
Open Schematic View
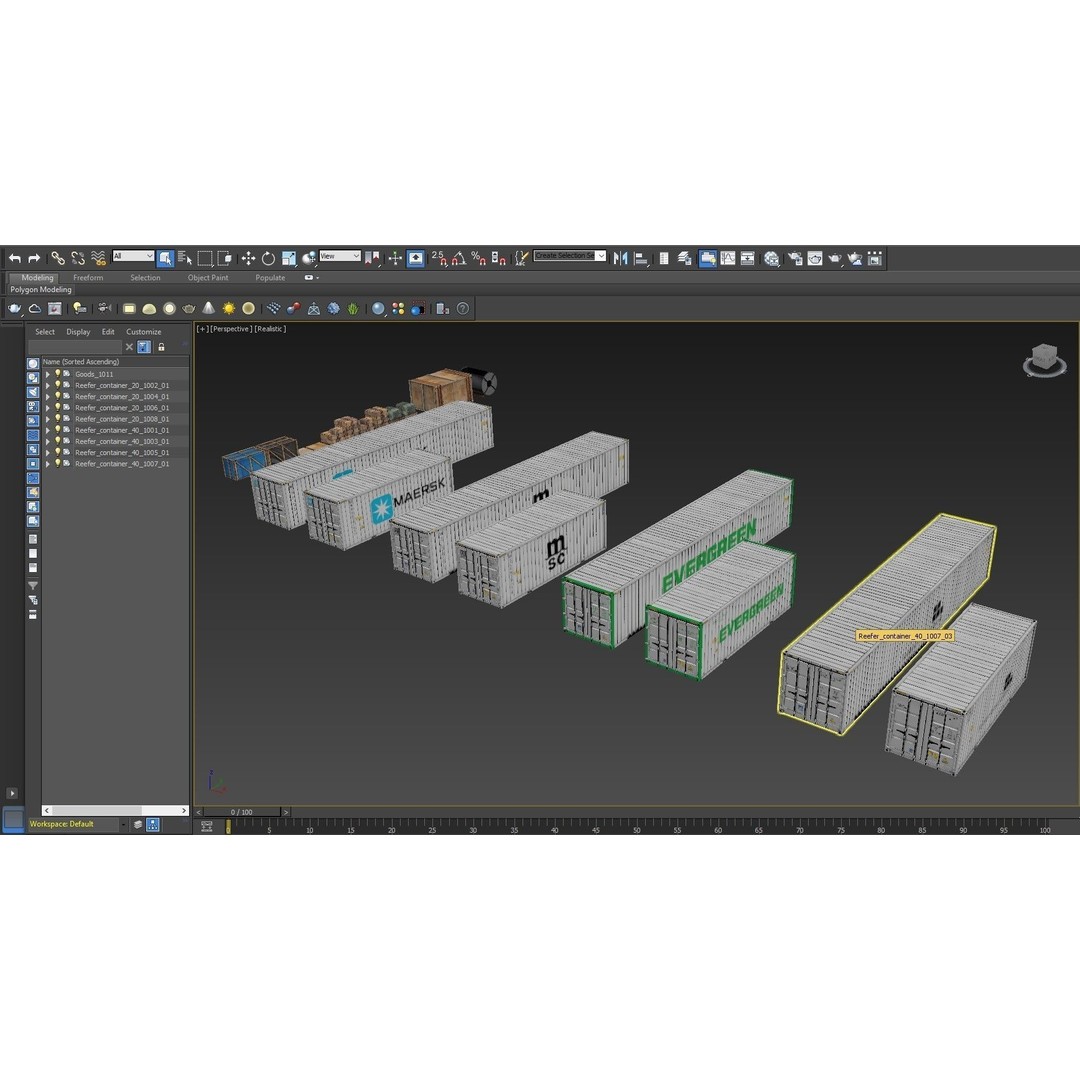point(747,258)
